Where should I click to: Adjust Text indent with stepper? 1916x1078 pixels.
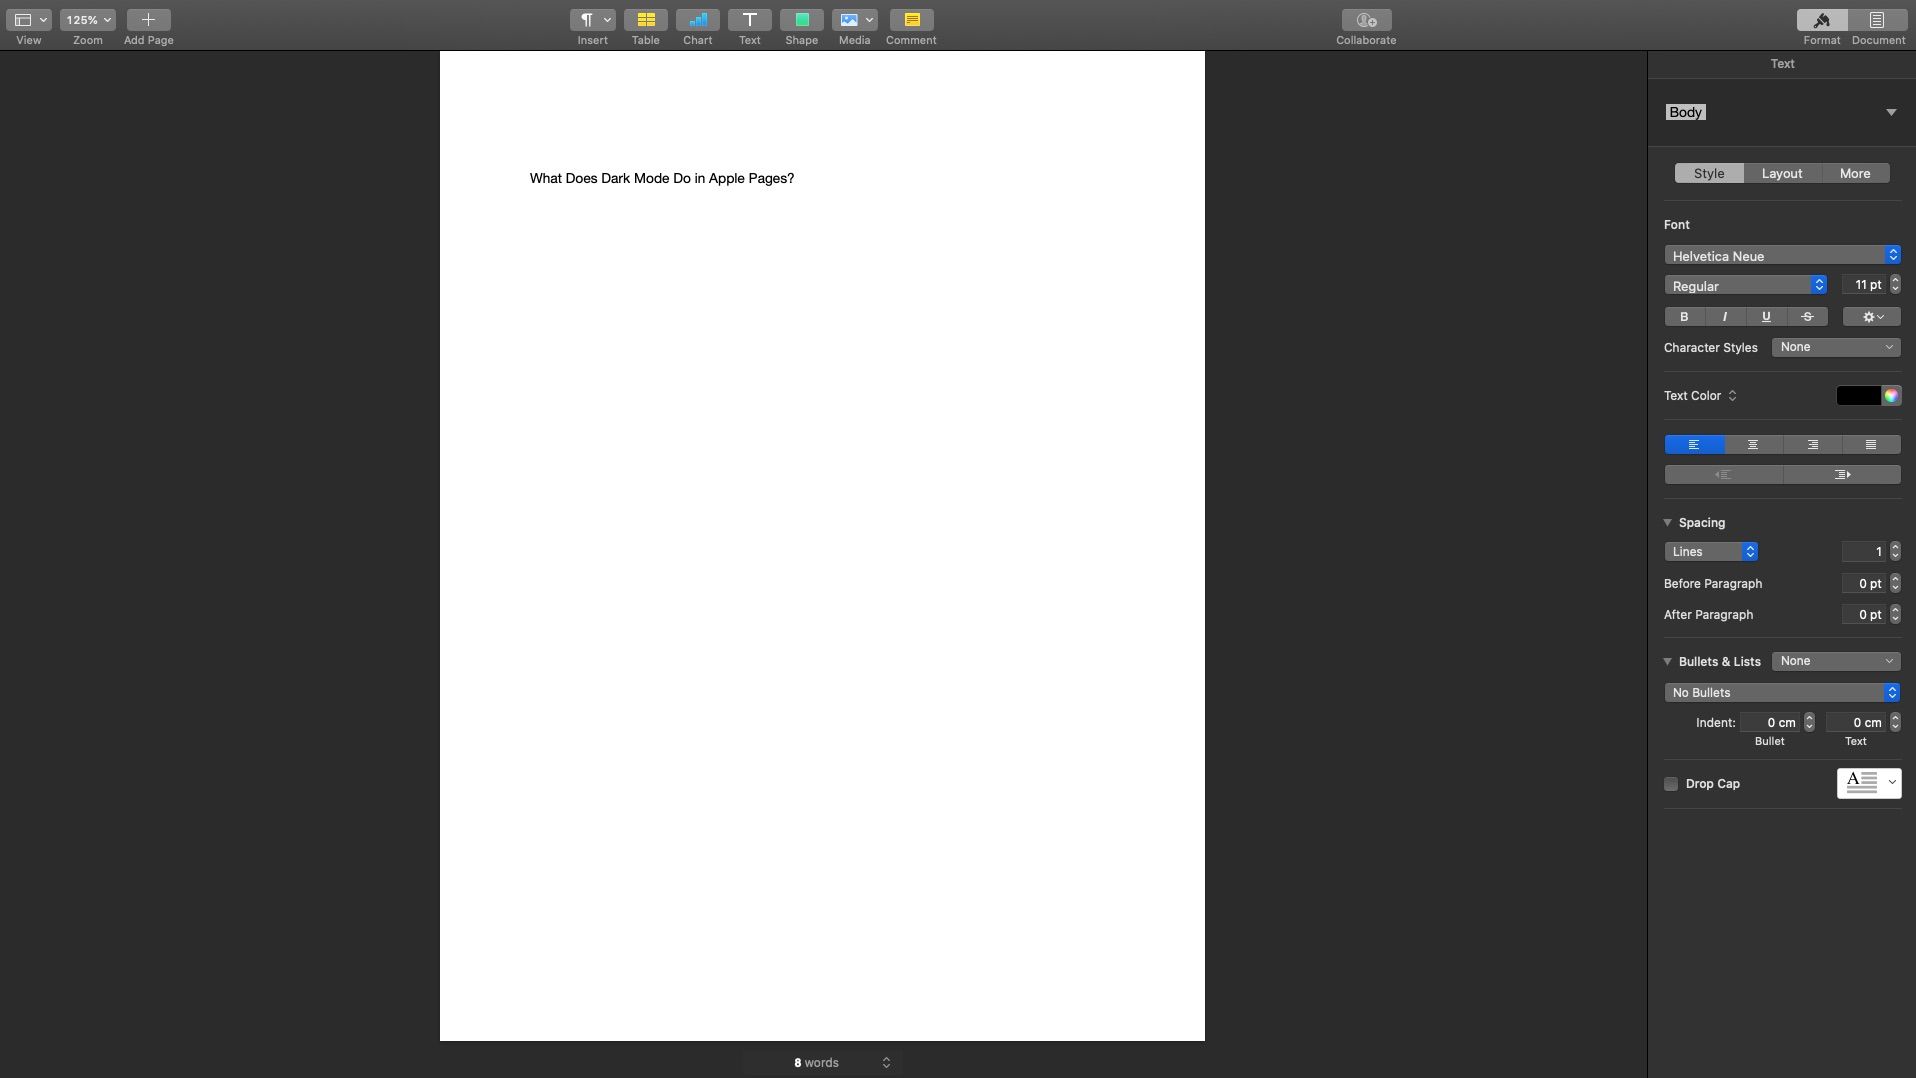pos(1895,723)
